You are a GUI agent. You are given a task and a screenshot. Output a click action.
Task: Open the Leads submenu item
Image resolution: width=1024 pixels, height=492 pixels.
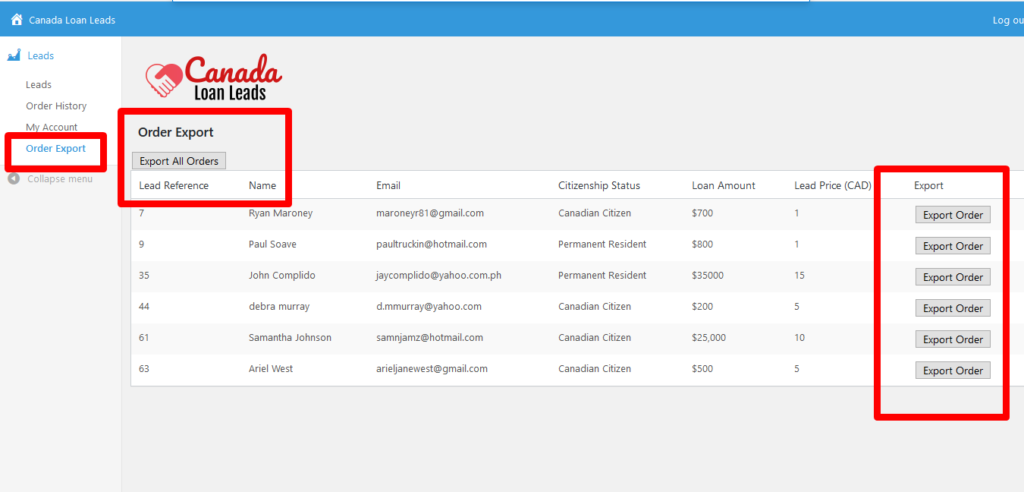(39, 85)
